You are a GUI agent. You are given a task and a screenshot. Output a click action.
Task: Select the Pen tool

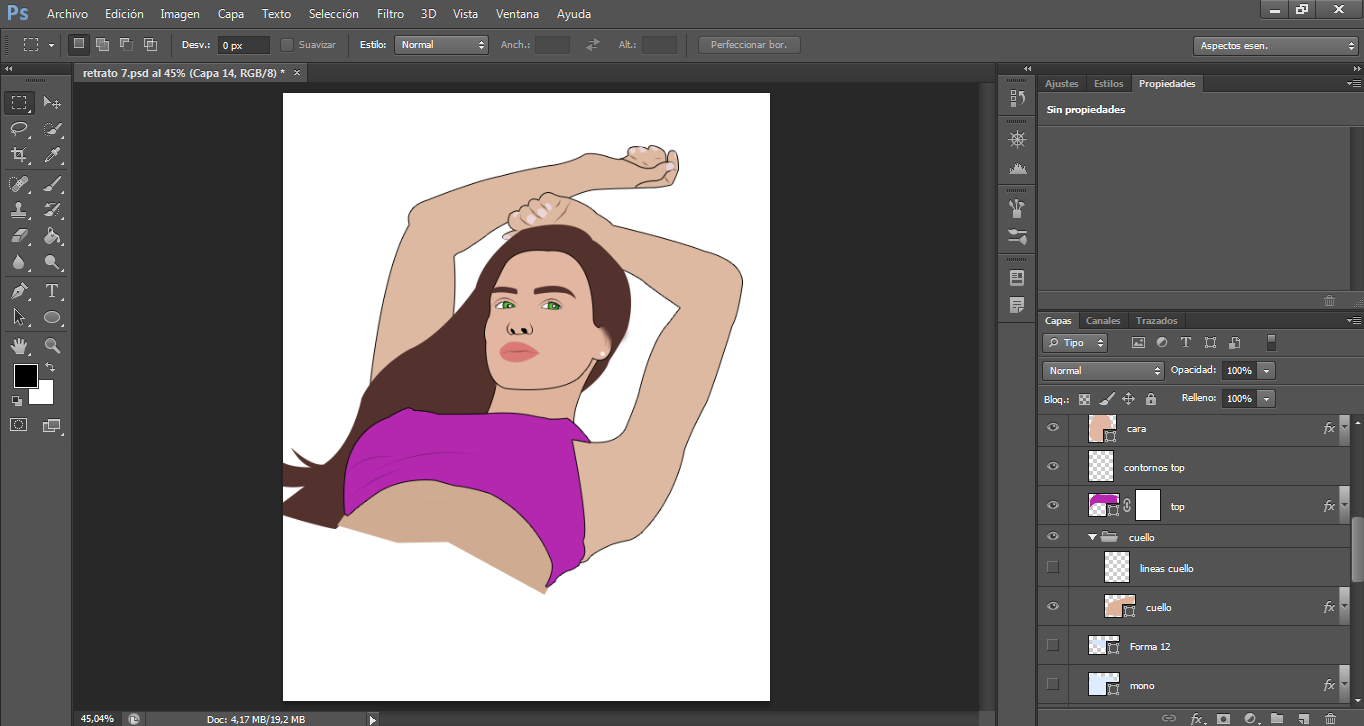tap(19, 291)
